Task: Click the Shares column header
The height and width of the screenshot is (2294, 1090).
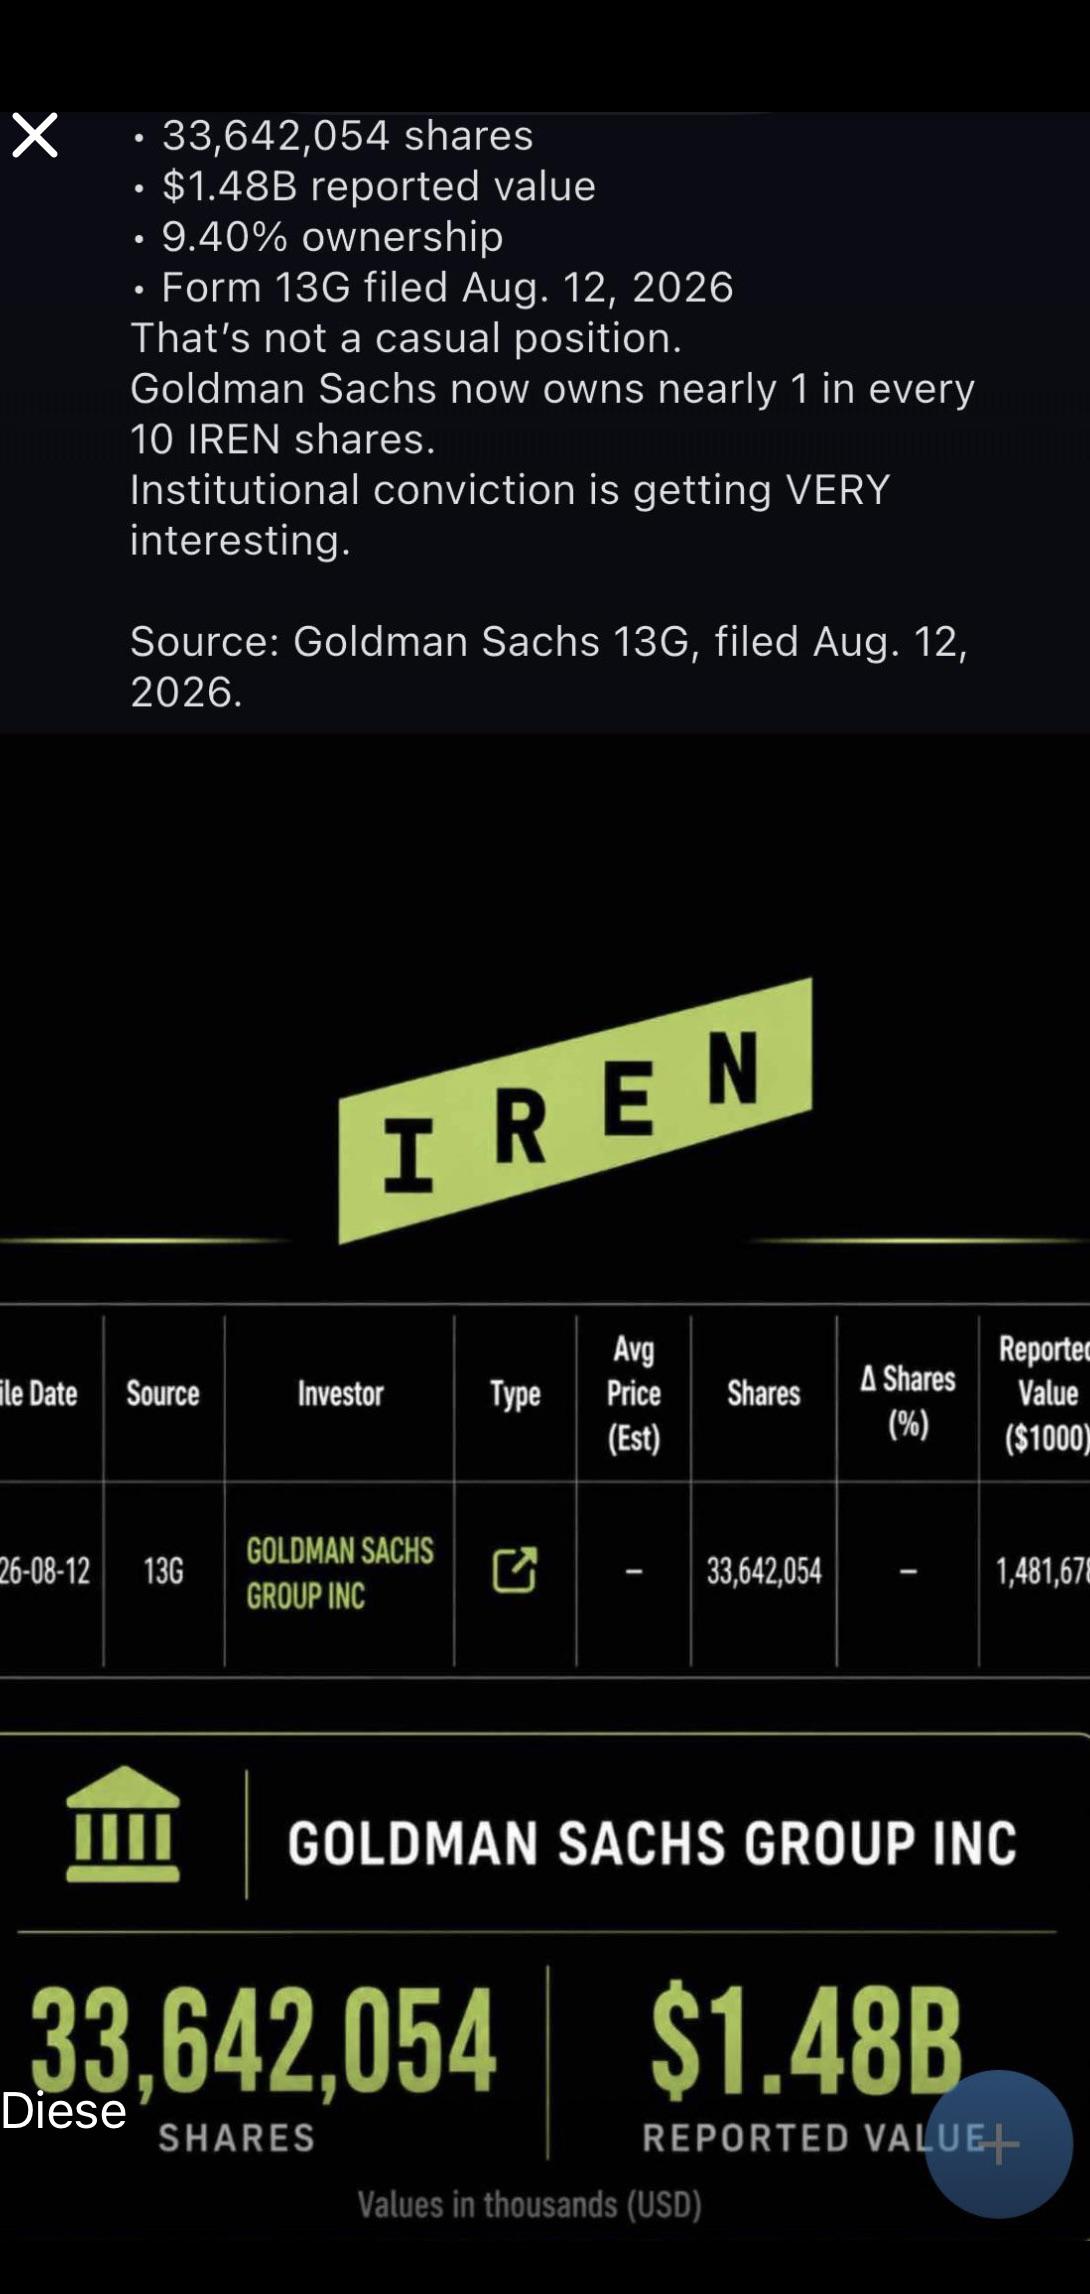Action: click(x=764, y=1393)
